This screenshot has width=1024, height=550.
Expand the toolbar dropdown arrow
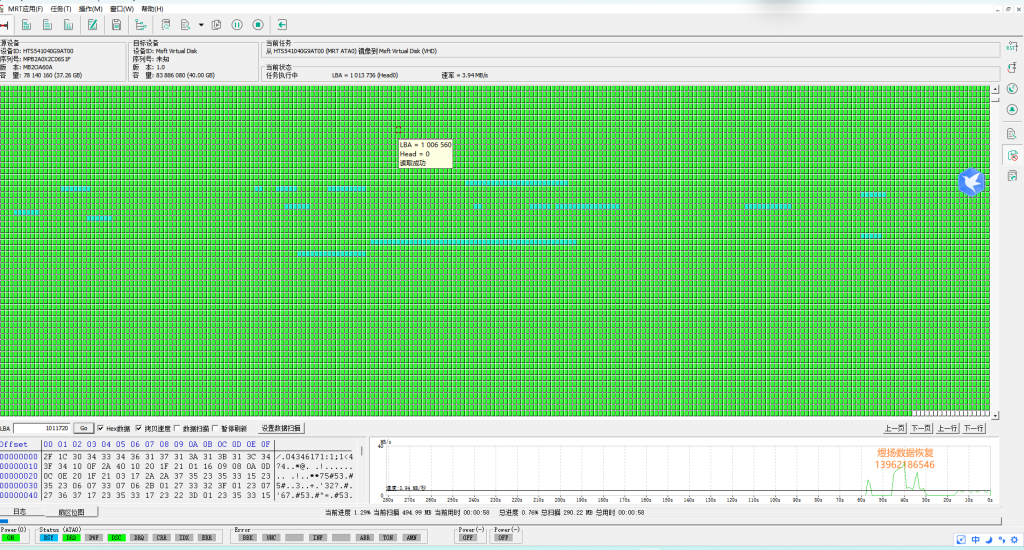tap(201, 25)
